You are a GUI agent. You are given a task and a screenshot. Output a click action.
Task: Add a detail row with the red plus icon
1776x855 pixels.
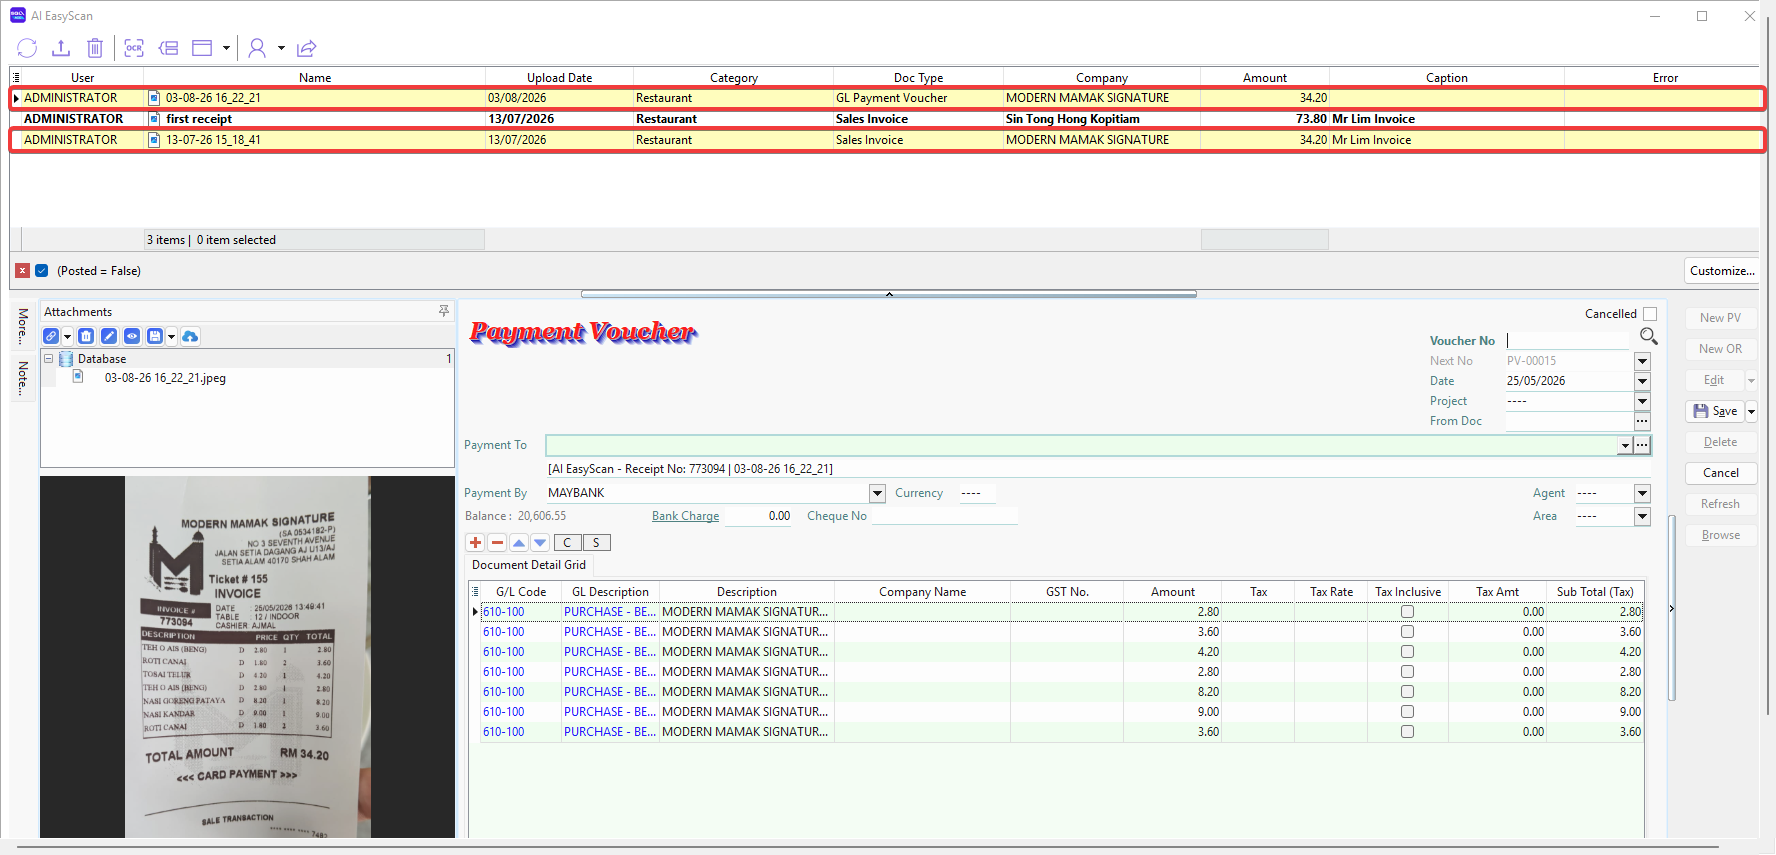(475, 542)
